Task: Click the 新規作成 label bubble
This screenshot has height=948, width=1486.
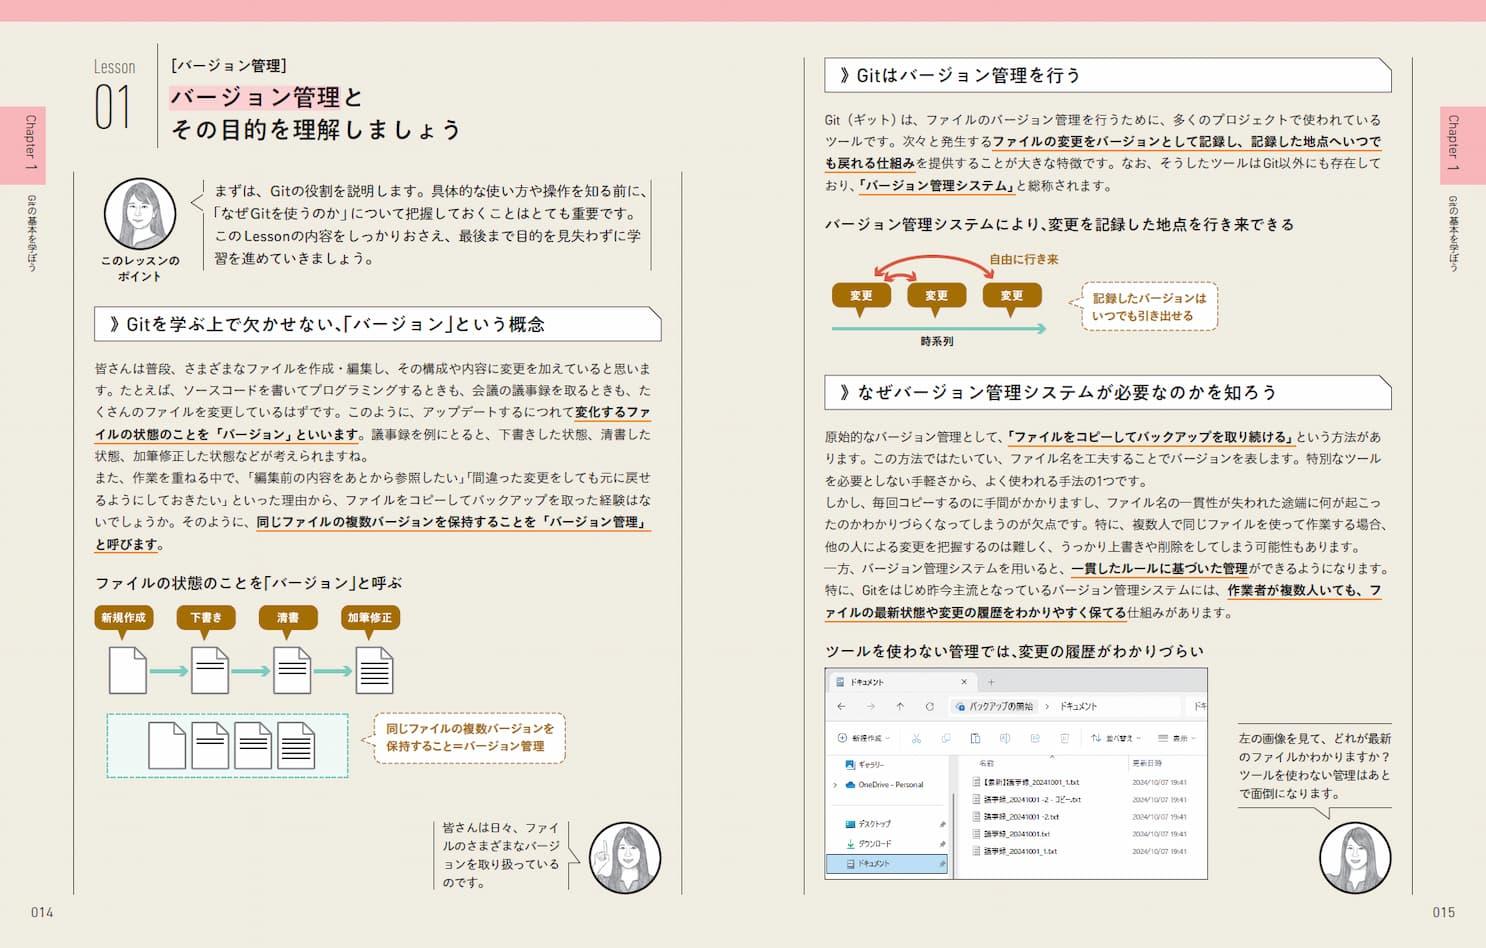Action: (x=123, y=618)
